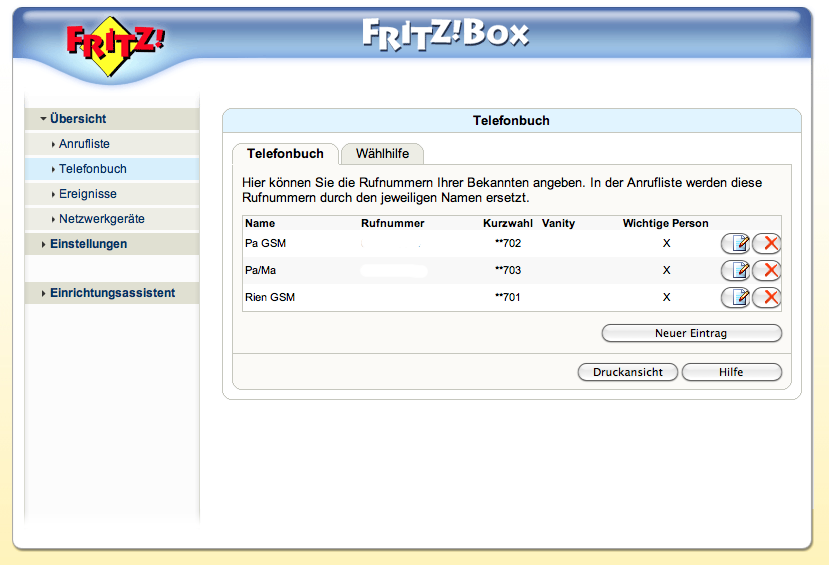This screenshot has height=565, width=829.
Task: Click the FRITZ!Box header title
Action: (x=445, y=34)
